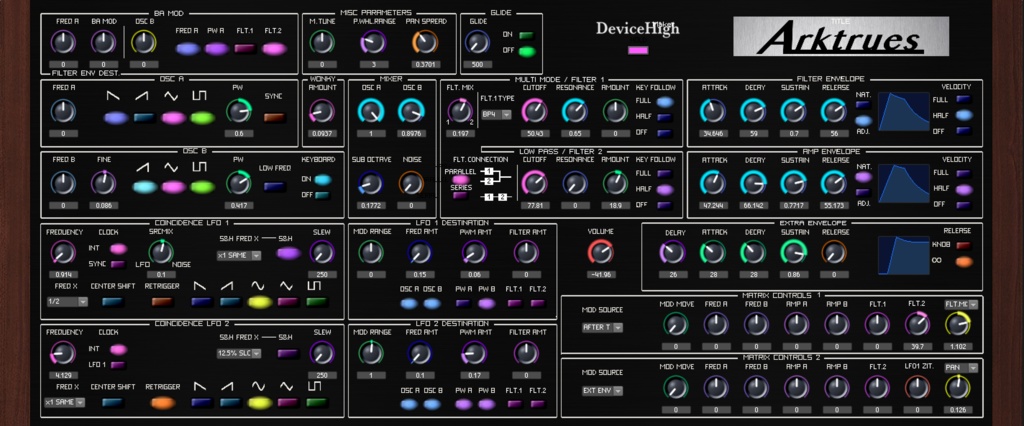Toggle square waveform in OSC B
The image size is (1024, 426).
tap(202, 187)
